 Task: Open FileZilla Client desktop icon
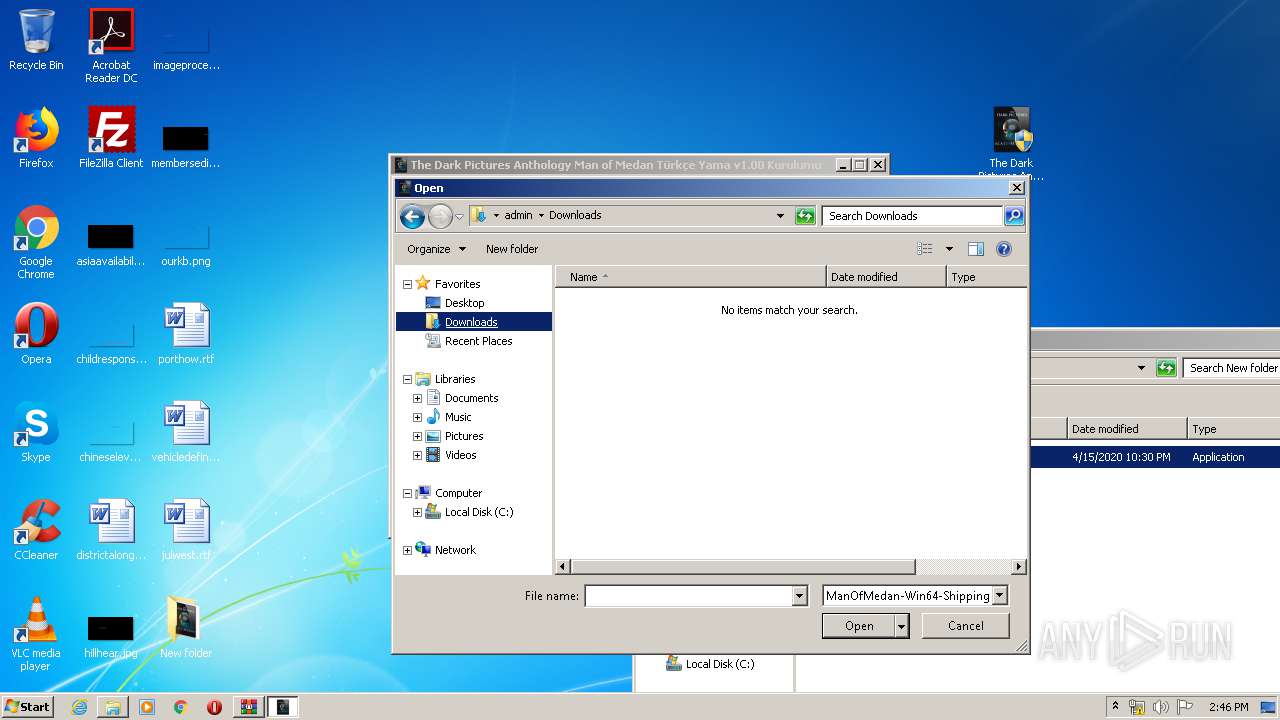pos(111,138)
